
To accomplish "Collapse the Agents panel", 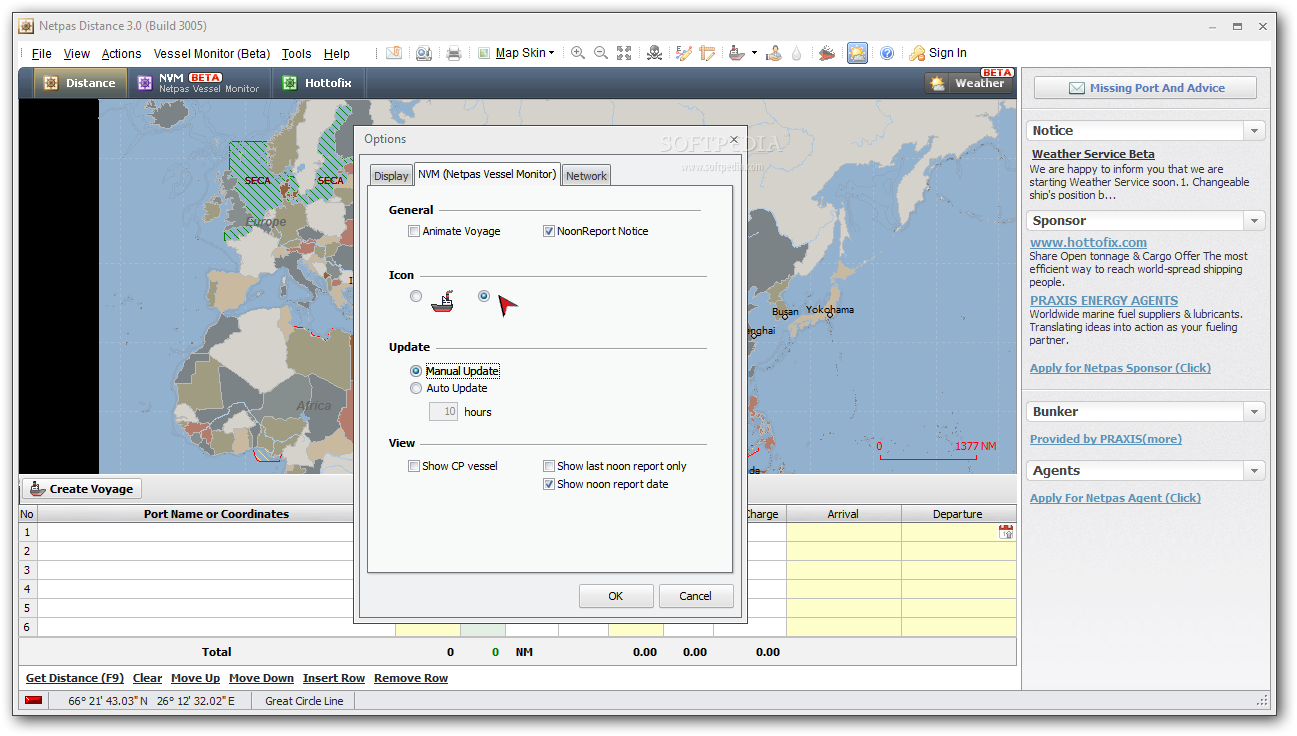I will (1254, 471).
